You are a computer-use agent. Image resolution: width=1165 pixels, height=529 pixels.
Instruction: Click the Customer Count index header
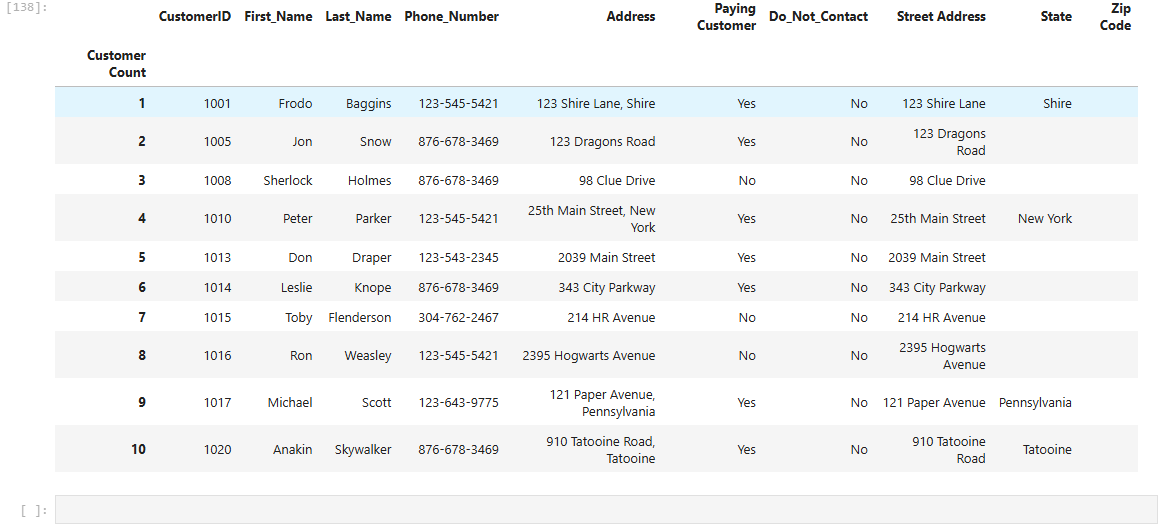click(116, 64)
